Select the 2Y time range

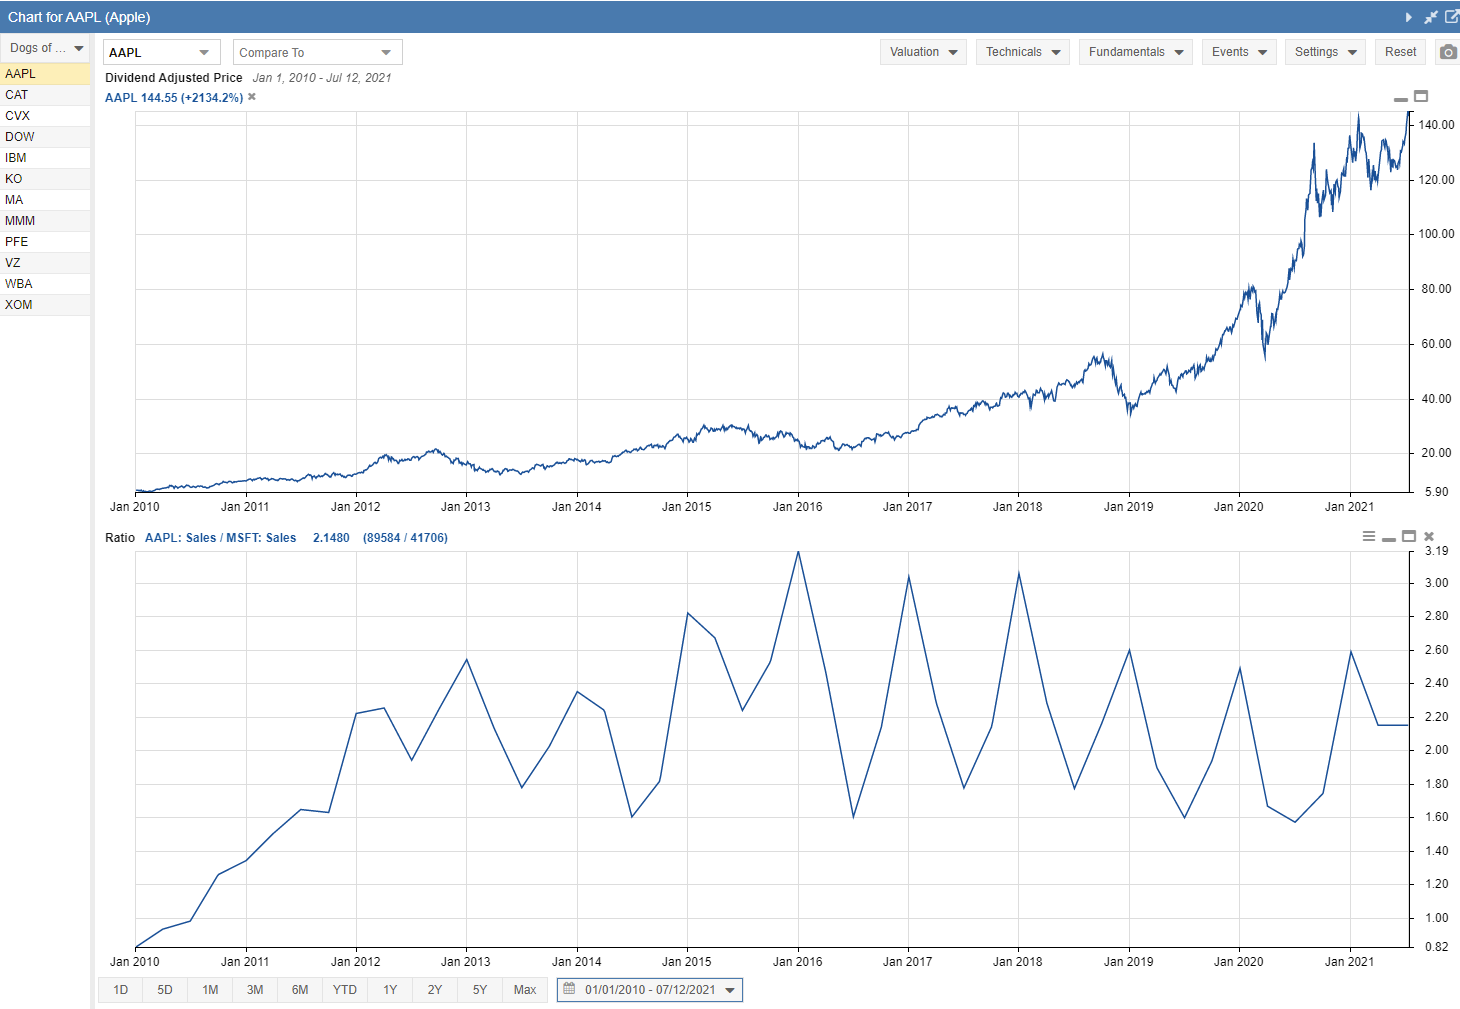pos(435,990)
